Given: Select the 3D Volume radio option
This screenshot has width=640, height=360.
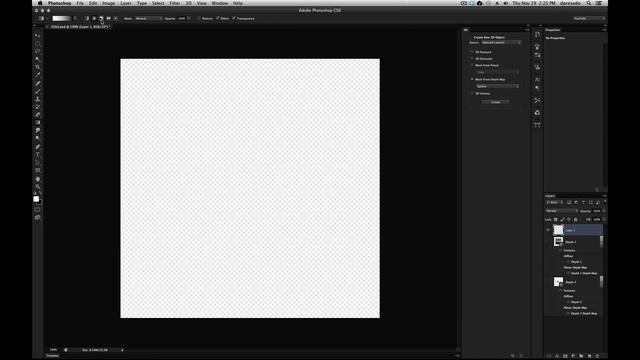Looking at the screenshot, I should click(472, 93).
